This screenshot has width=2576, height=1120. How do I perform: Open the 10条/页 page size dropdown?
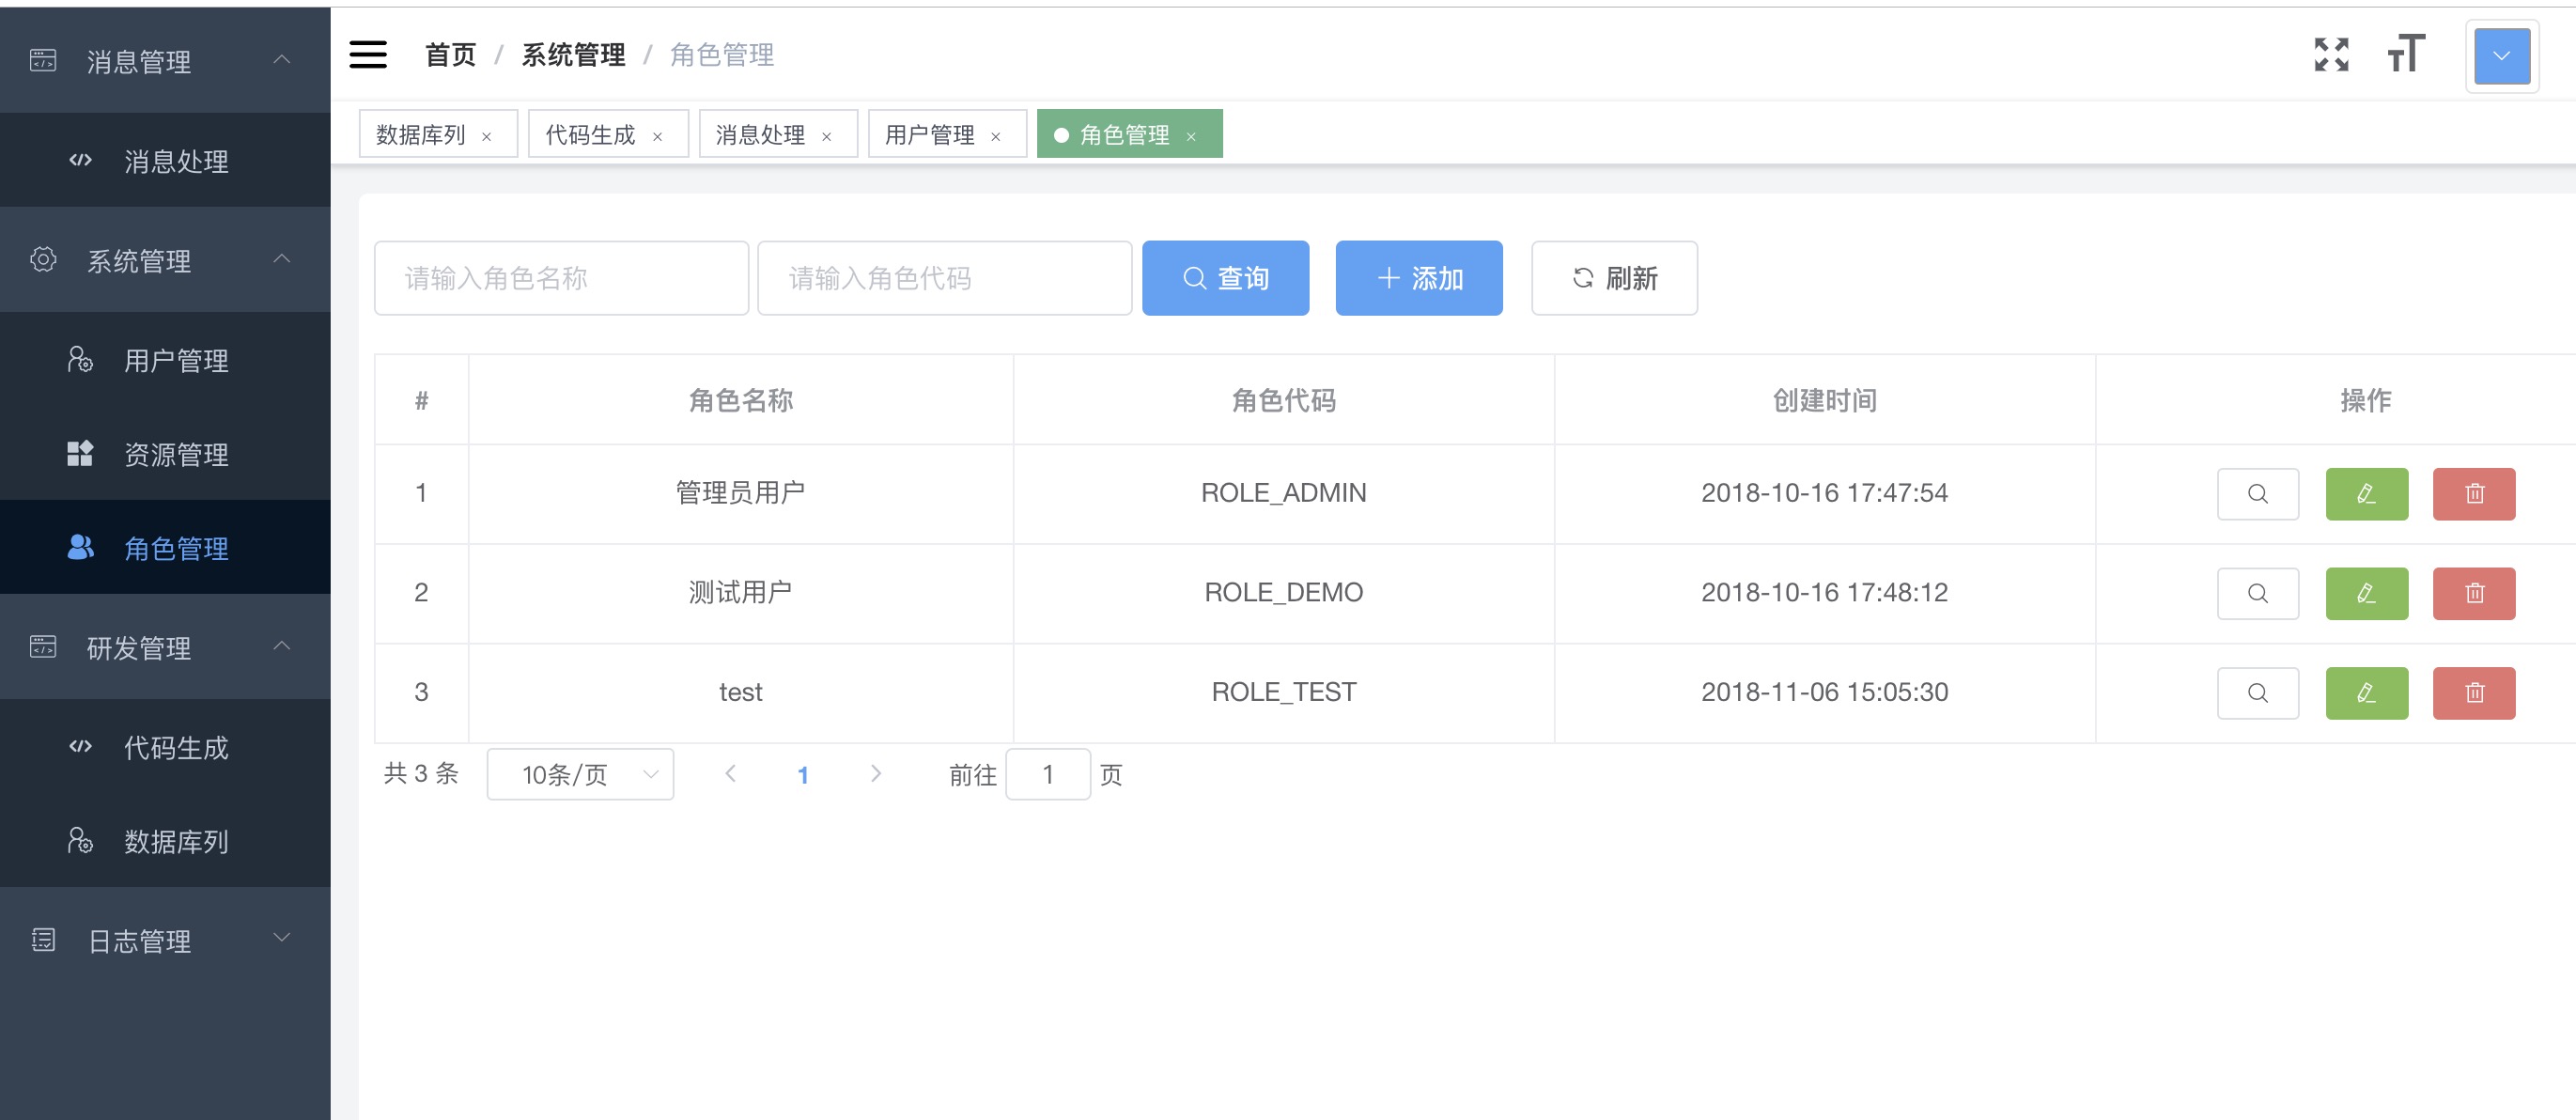(x=580, y=774)
